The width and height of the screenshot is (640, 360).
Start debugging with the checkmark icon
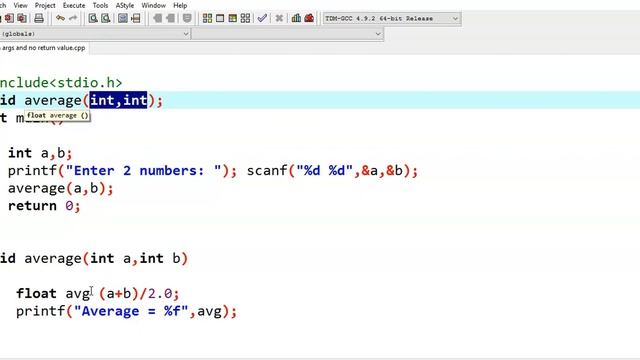262,18
